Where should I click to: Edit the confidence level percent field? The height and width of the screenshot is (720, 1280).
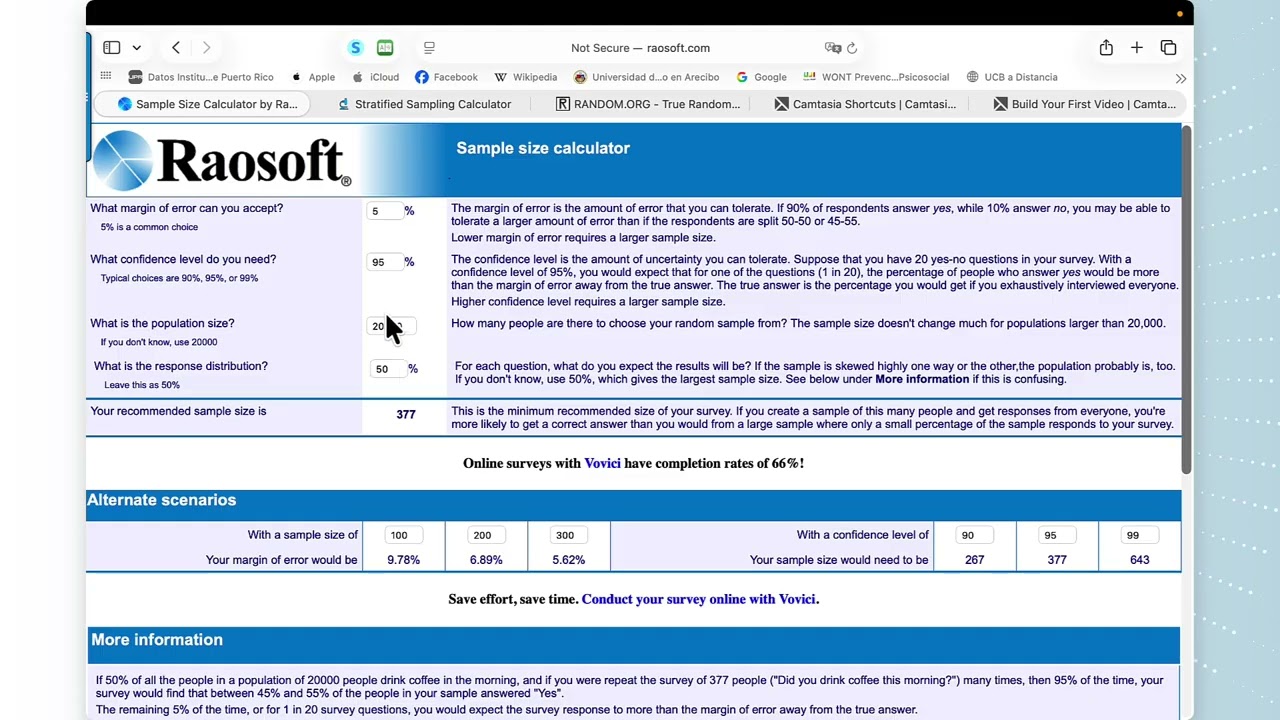385,262
